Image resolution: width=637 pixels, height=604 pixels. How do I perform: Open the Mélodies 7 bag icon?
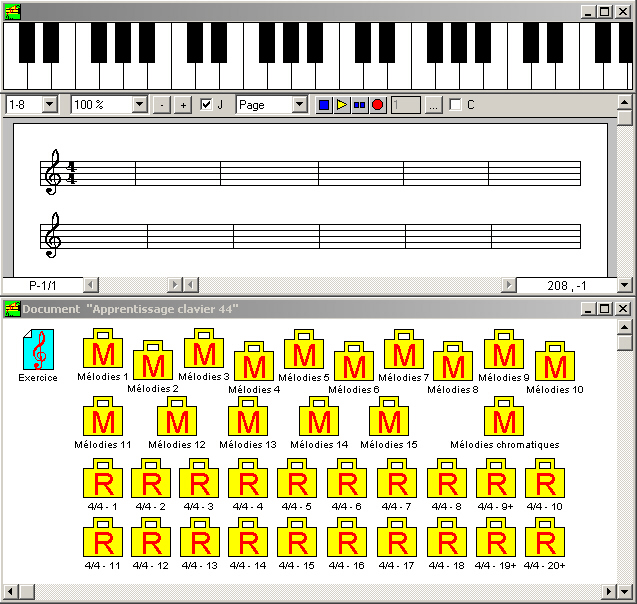(404, 349)
